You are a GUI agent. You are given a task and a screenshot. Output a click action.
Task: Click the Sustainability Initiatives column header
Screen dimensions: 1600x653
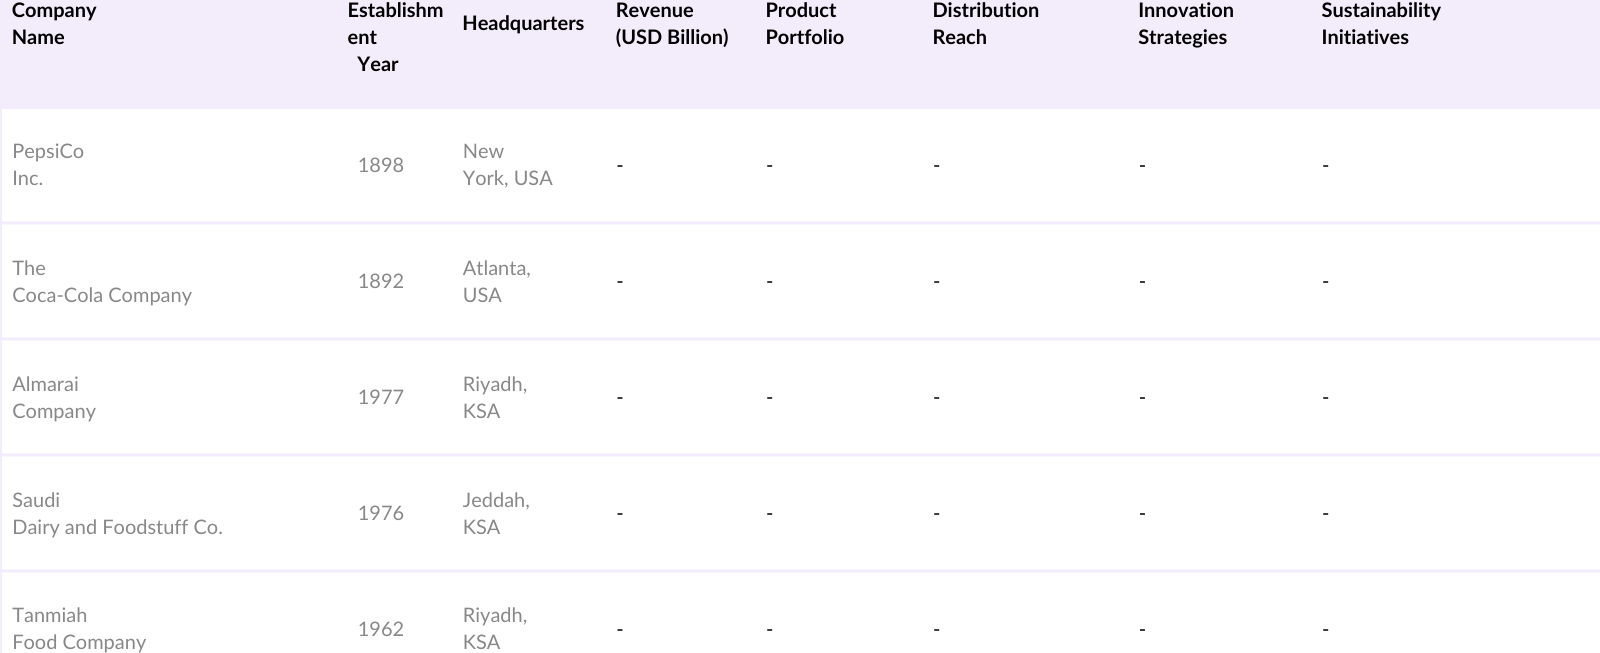(1380, 24)
